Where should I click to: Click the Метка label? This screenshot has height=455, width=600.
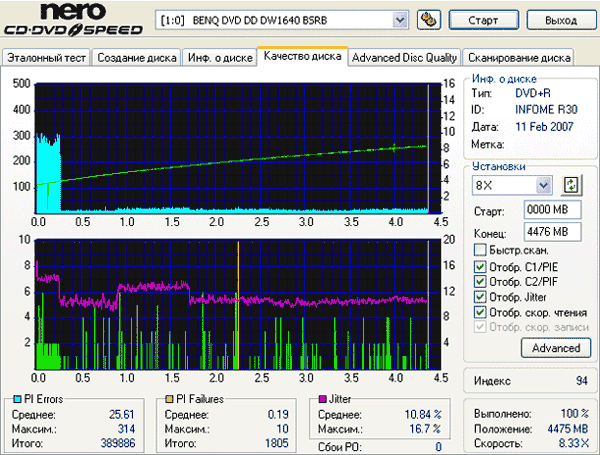click(487, 145)
